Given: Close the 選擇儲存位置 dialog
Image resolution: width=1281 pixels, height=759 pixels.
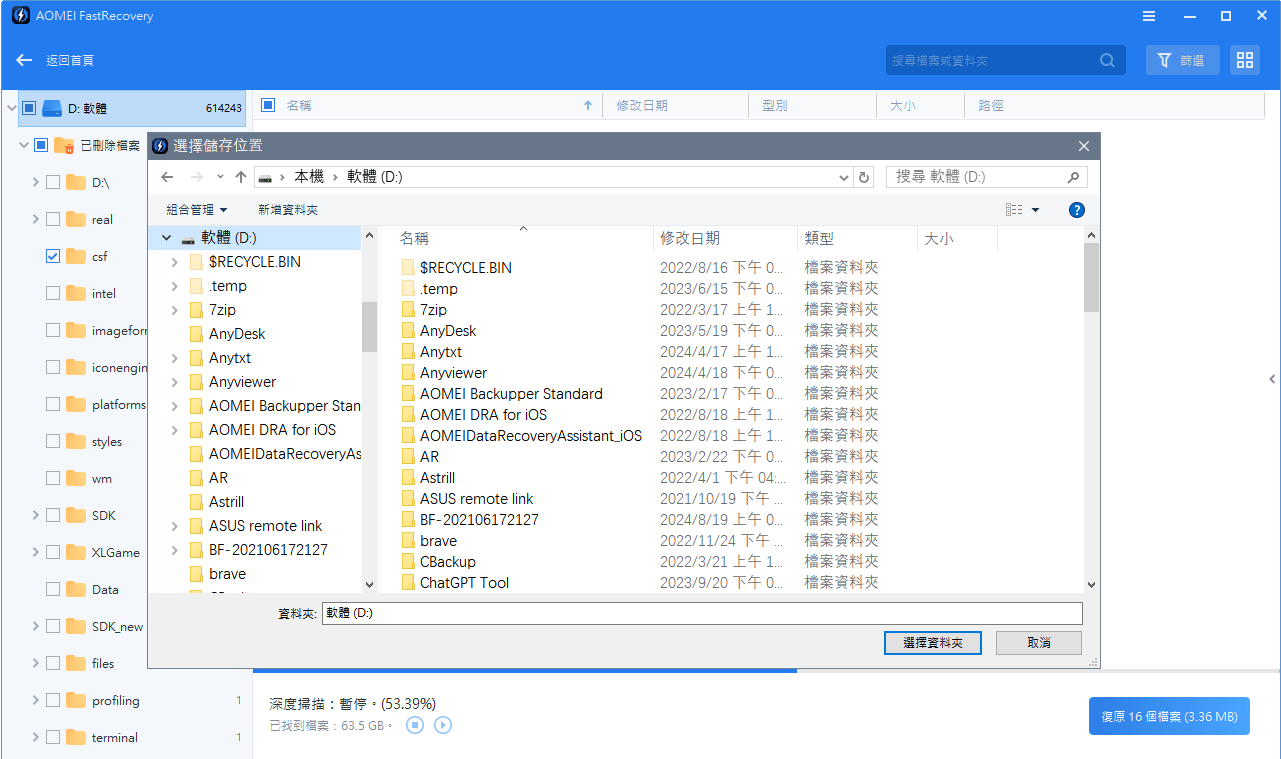Looking at the screenshot, I should (1084, 146).
